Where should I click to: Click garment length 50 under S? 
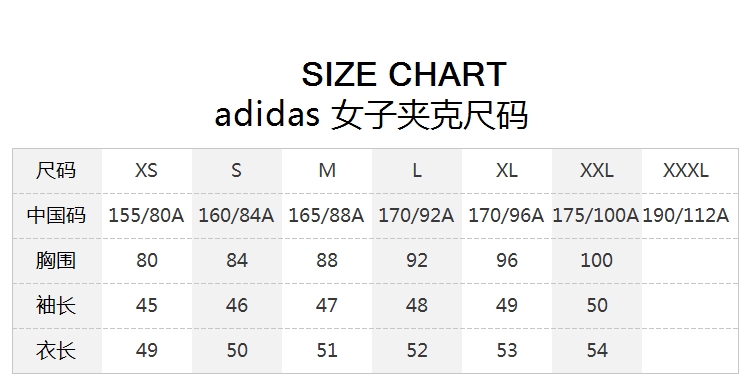(x=237, y=350)
